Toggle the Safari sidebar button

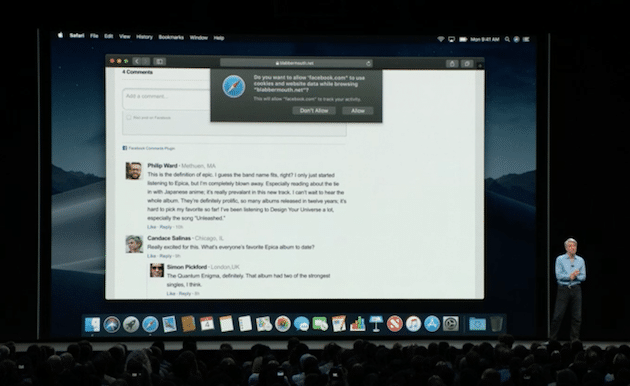tap(160, 61)
